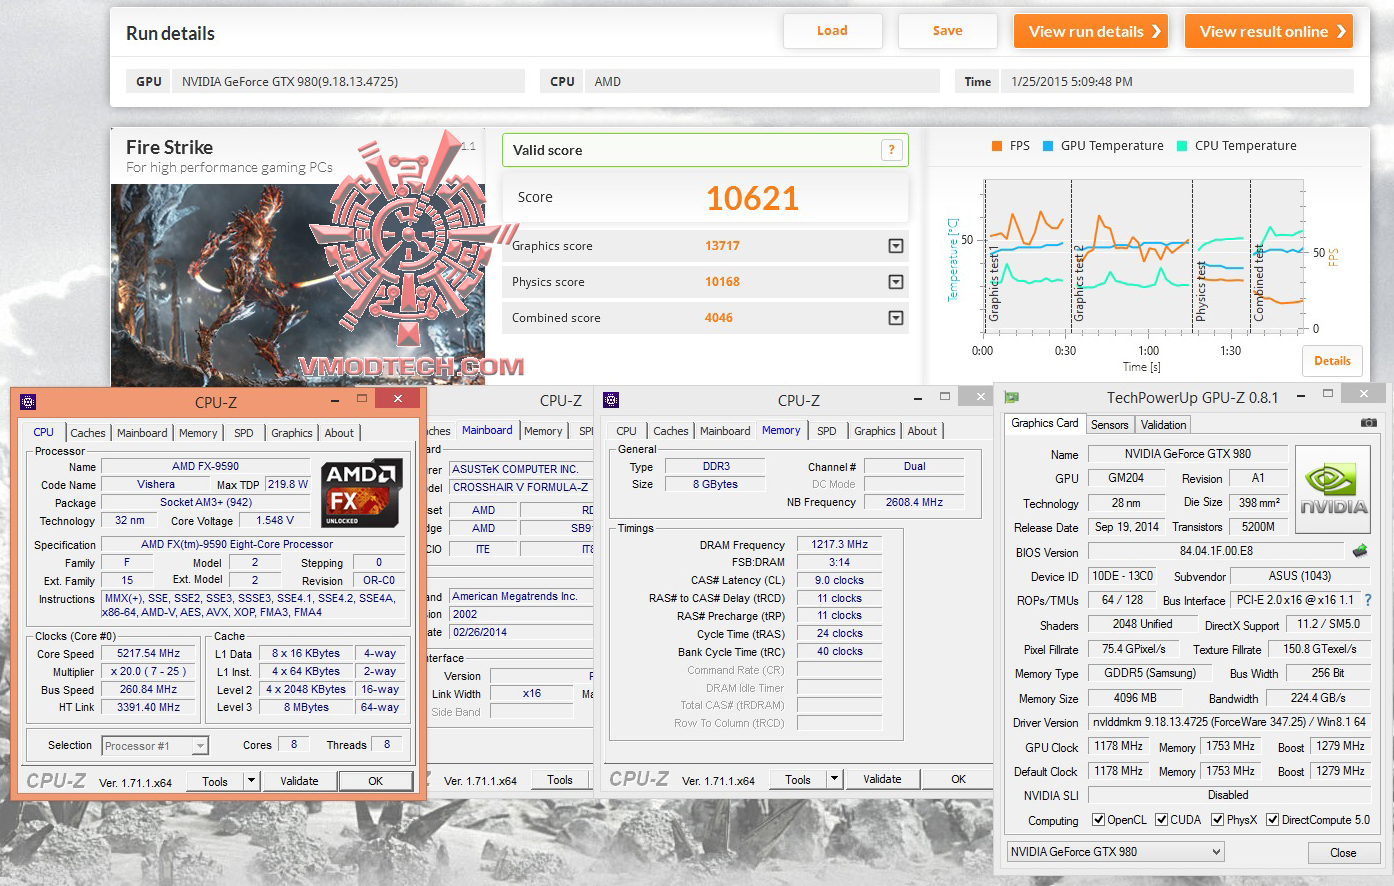Click the AMD FX Unlocked logo in CPU-Z
The image size is (1394, 886).
pyautogui.click(x=362, y=492)
